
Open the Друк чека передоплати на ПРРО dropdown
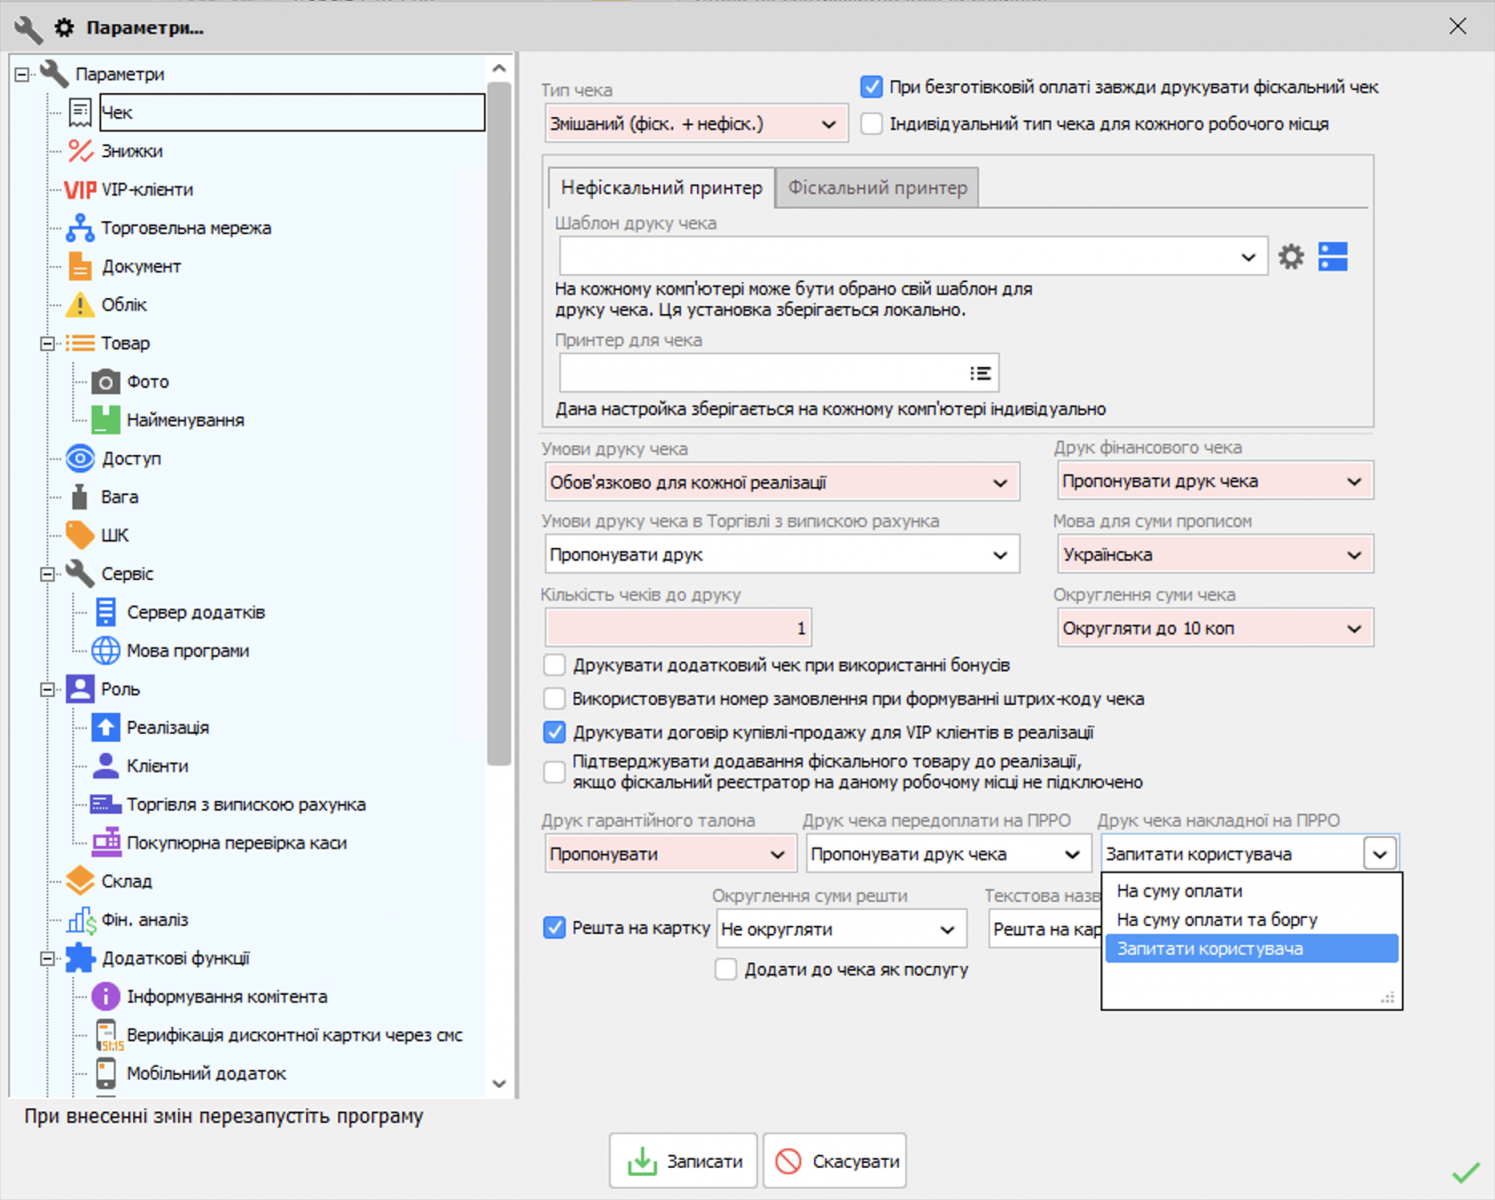click(948, 855)
